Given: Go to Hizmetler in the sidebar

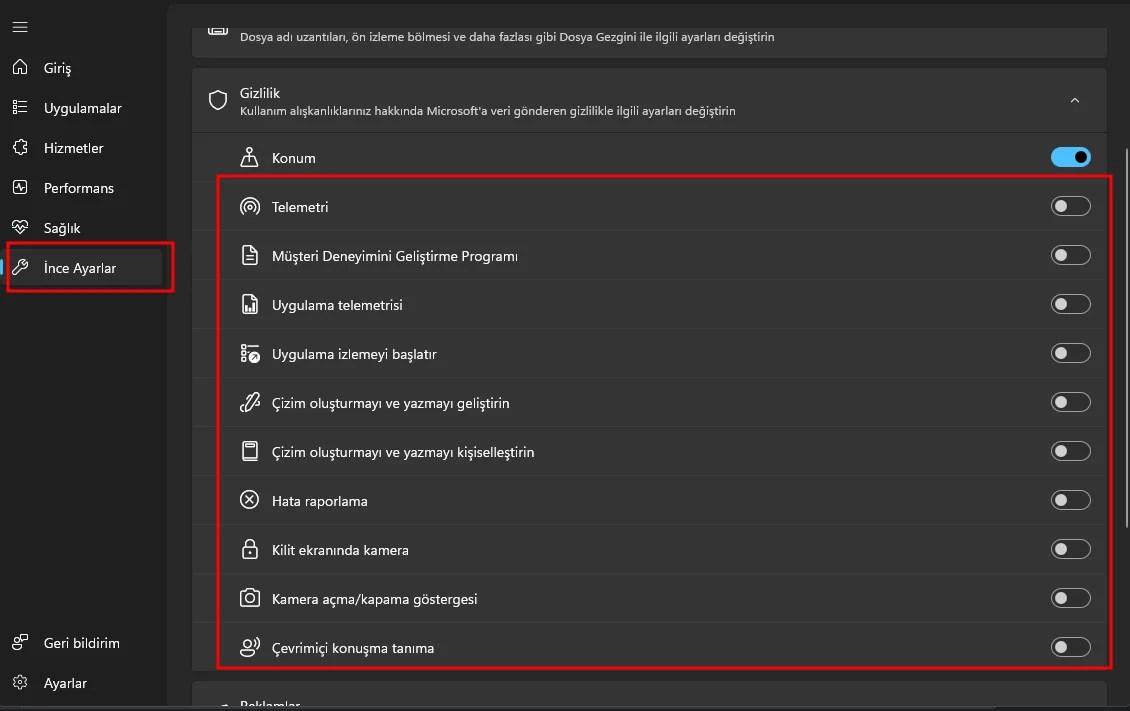Looking at the screenshot, I should tap(74, 148).
